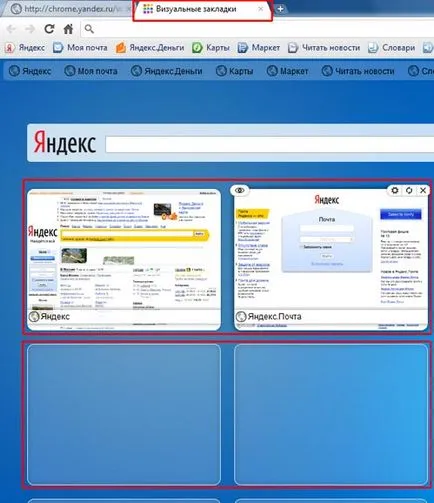Viewport: 434px width, 503px height.
Task: Open Маркет bookmark in bookmarks bar
Action: click(x=259, y=48)
